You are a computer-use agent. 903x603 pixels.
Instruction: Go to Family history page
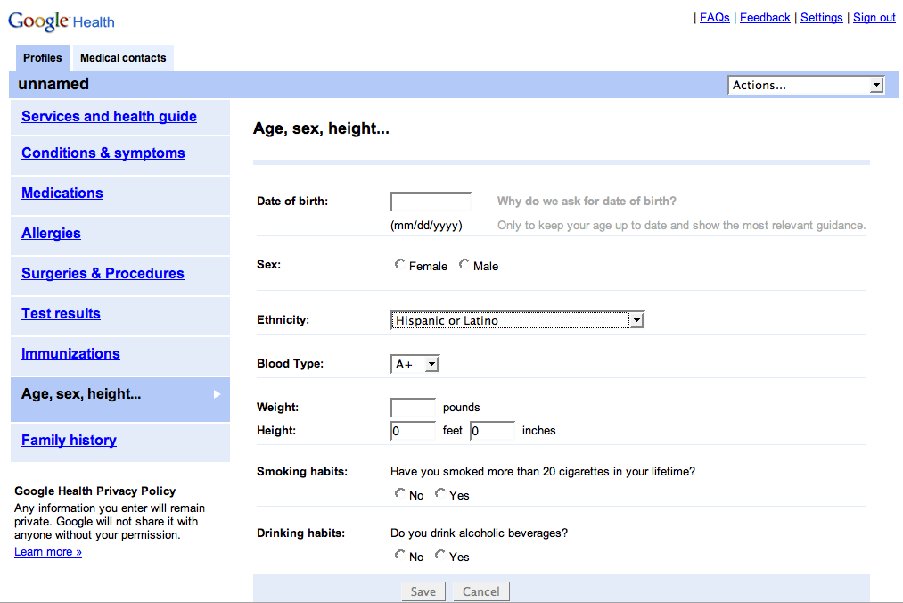click(69, 440)
